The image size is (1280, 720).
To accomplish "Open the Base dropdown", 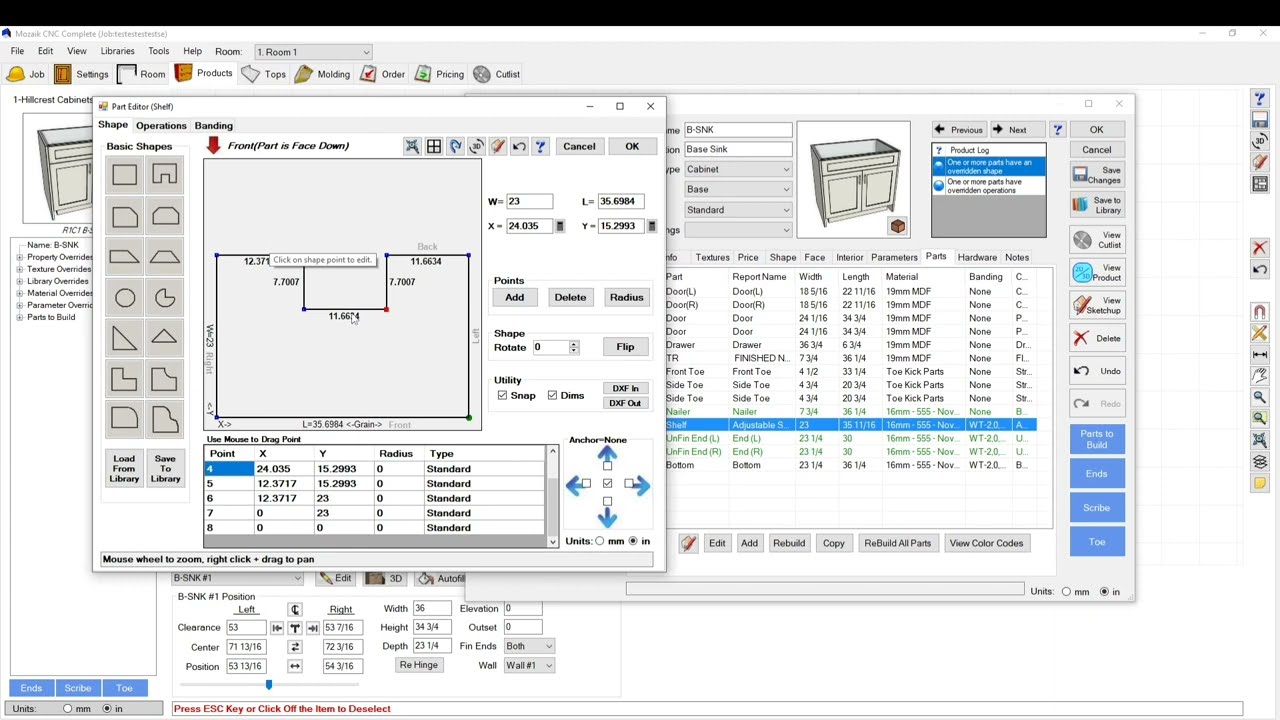I will [x=738, y=189].
